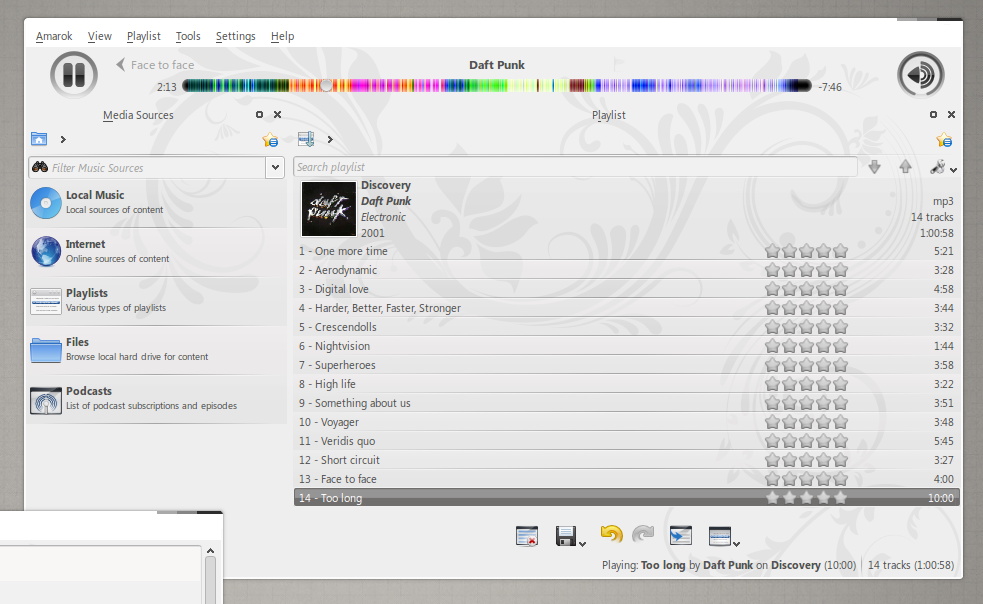
Task: Float the Media Sources panel
Action: [x=260, y=115]
